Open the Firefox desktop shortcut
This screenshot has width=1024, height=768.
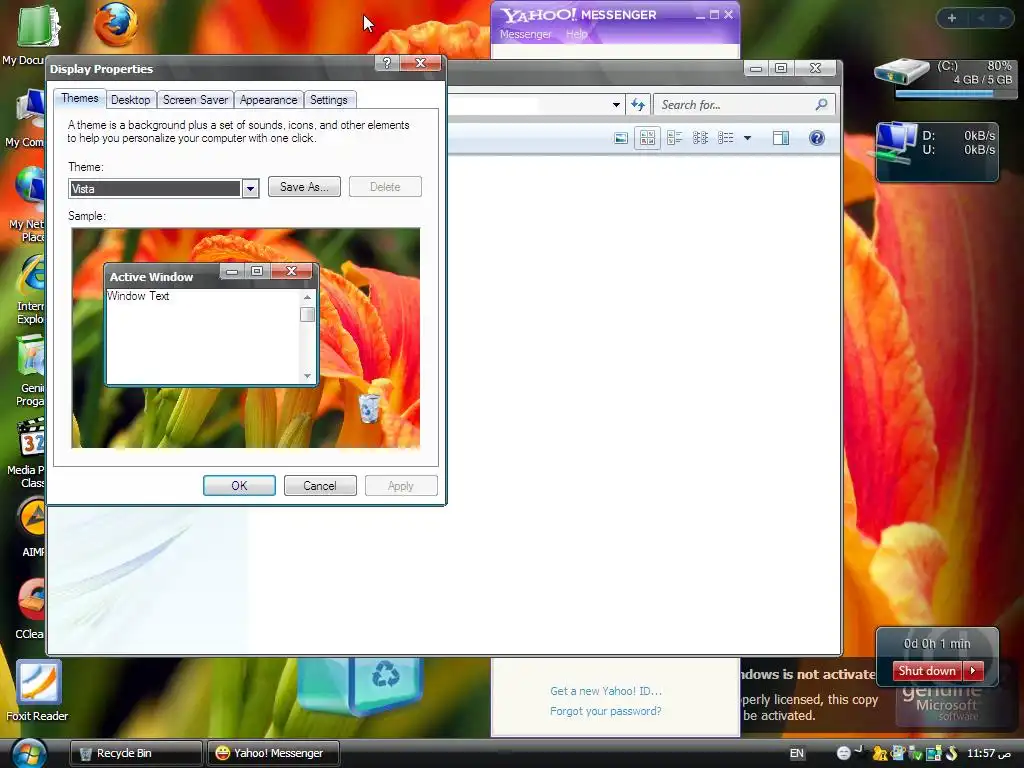(x=116, y=26)
